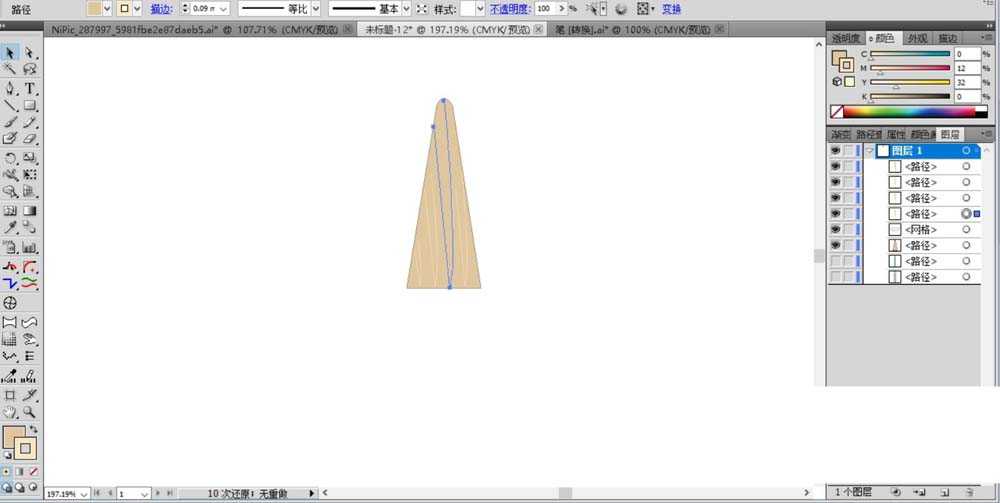
Task: Select the Lasso tool
Action: coord(29,69)
